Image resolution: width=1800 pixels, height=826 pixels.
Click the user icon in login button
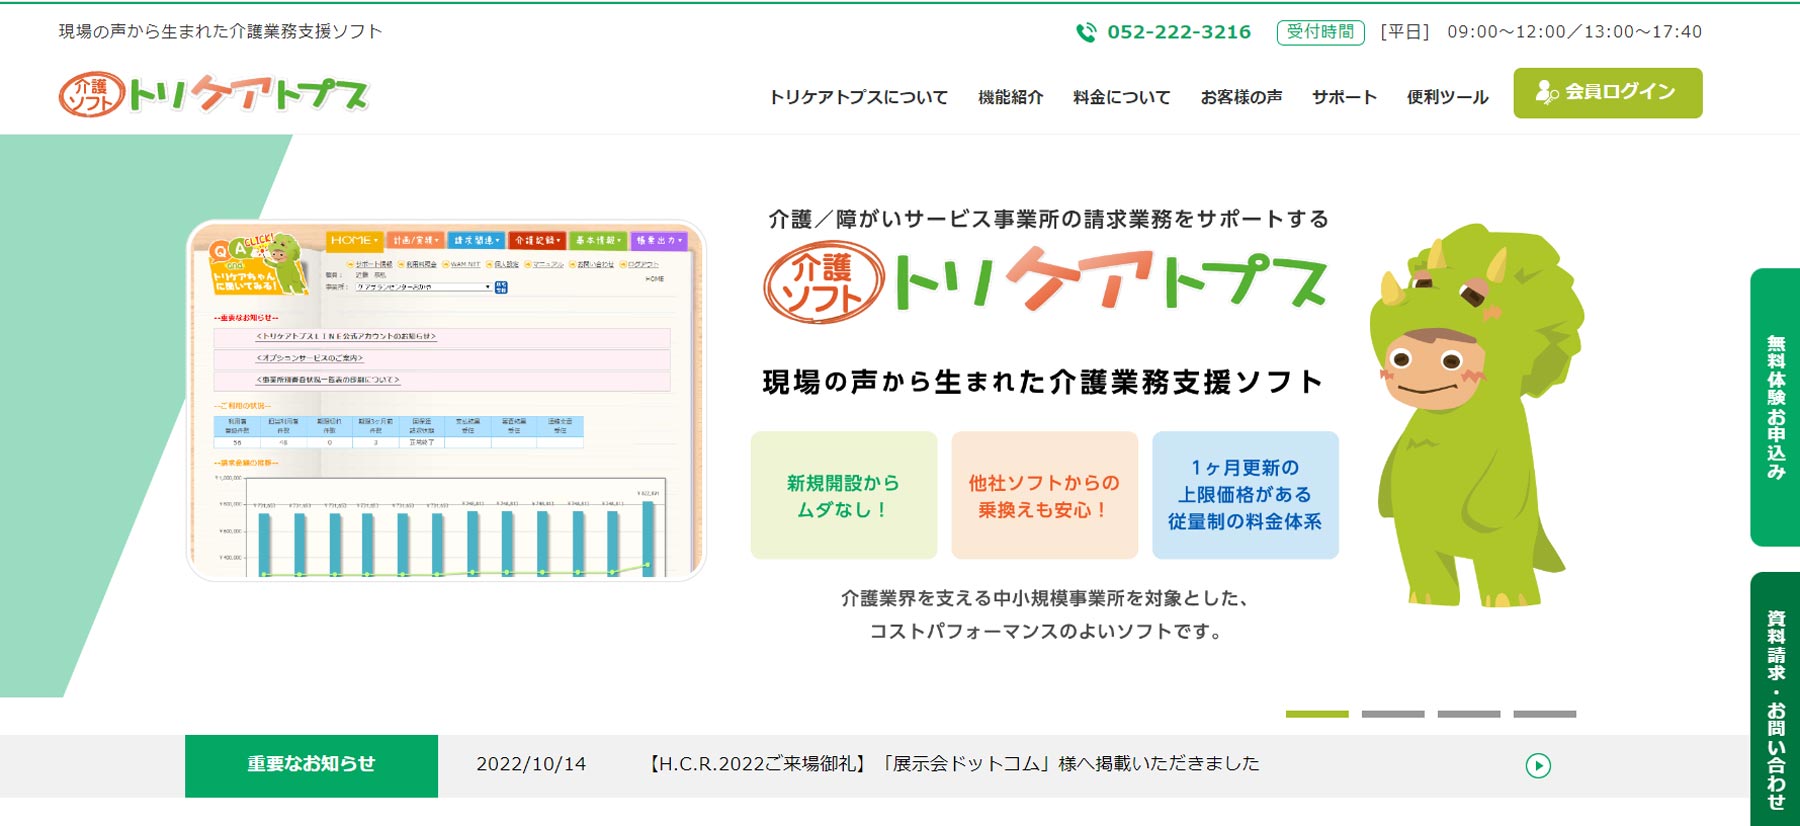[1546, 92]
